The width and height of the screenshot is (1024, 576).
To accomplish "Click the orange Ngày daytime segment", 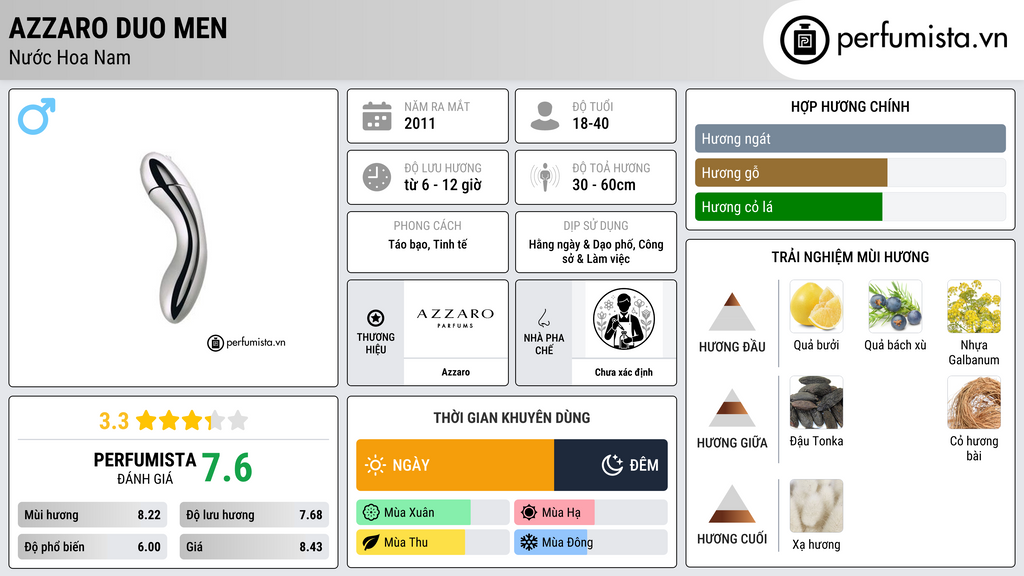I will (x=455, y=465).
